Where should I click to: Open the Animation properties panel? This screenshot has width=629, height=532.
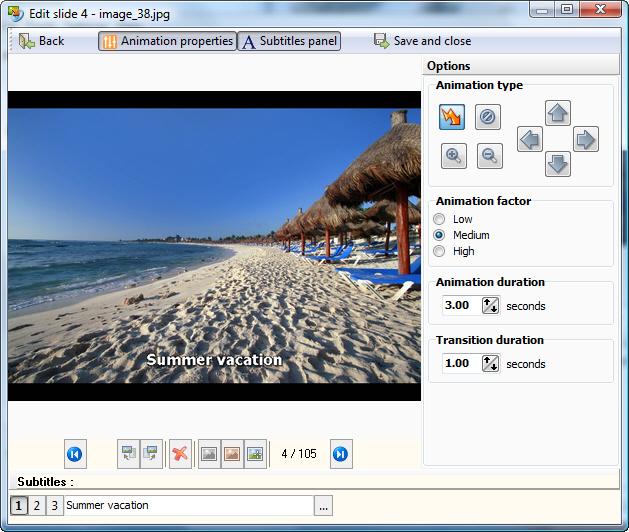[167, 41]
